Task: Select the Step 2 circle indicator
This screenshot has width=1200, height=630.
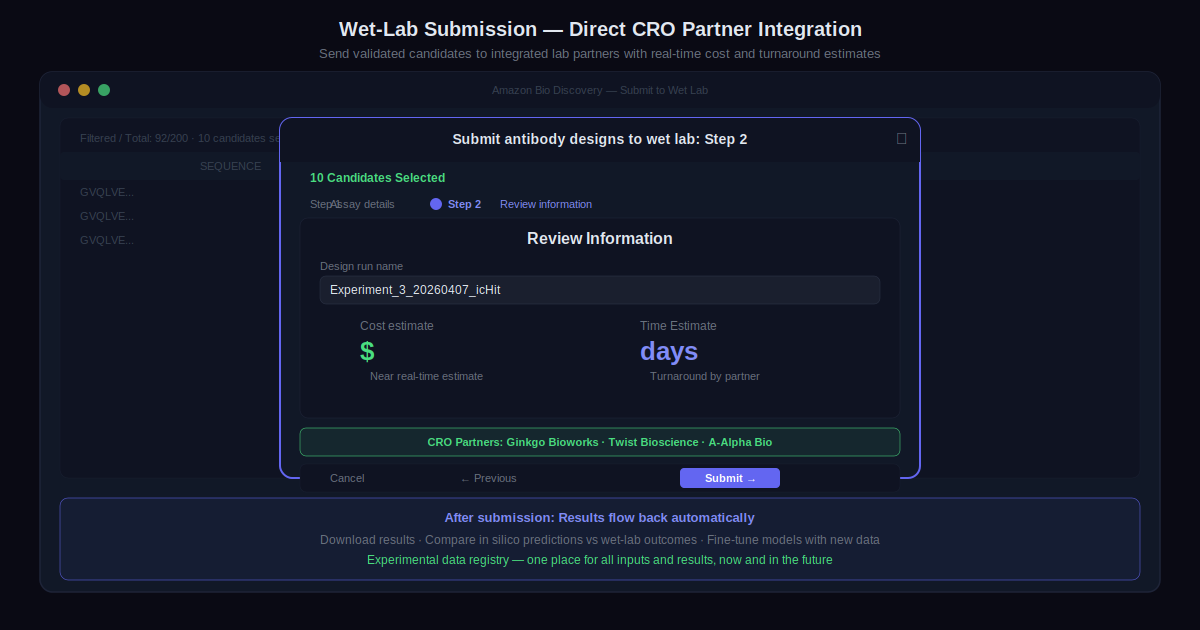Action: click(x=436, y=204)
